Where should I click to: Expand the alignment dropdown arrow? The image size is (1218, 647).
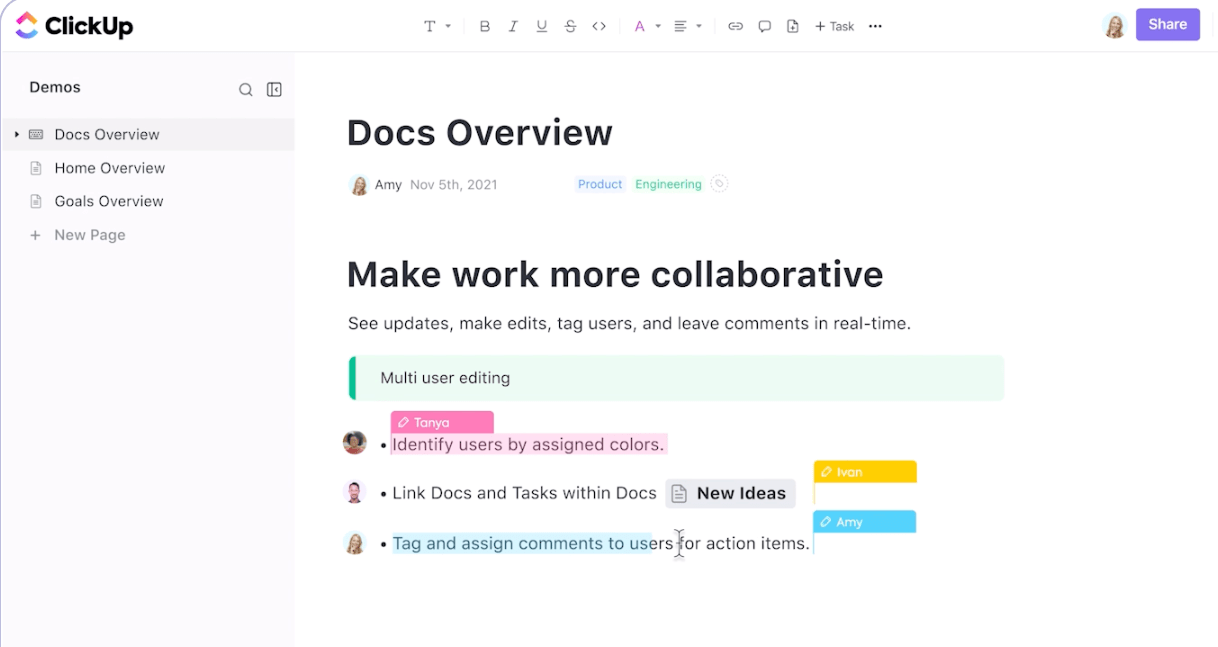pyautogui.click(x=699, y=26)
